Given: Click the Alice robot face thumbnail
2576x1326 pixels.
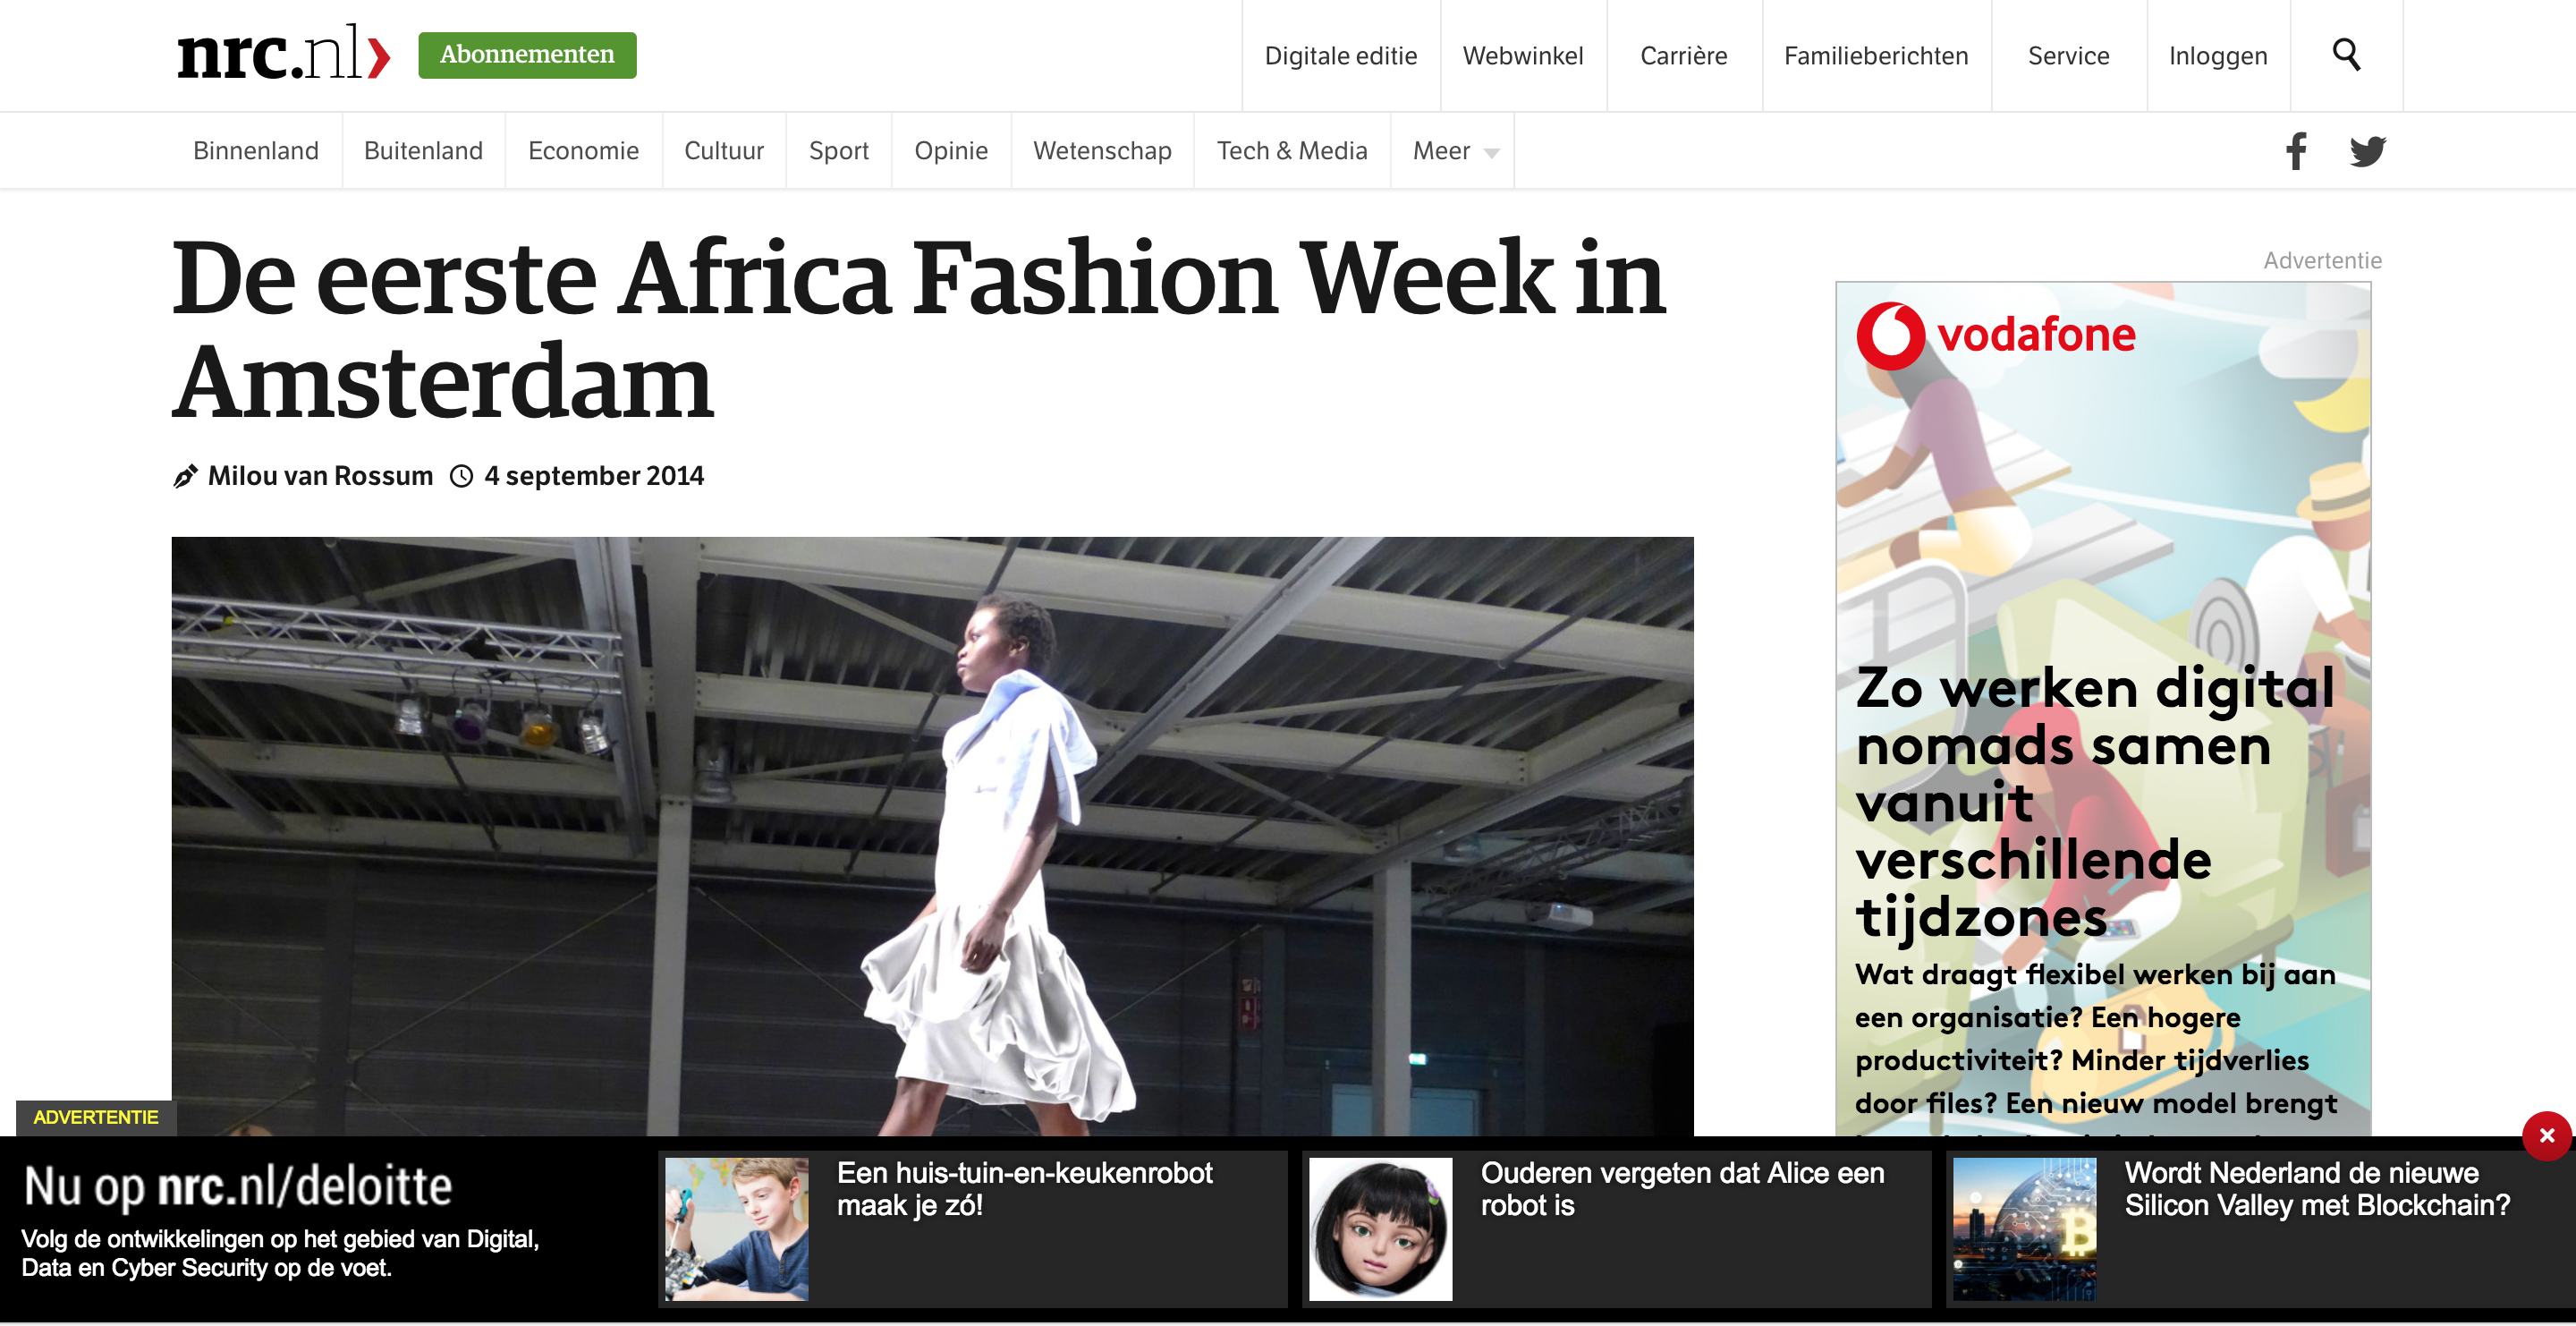Looking at the screenshot, I should pos(1380,1229).
